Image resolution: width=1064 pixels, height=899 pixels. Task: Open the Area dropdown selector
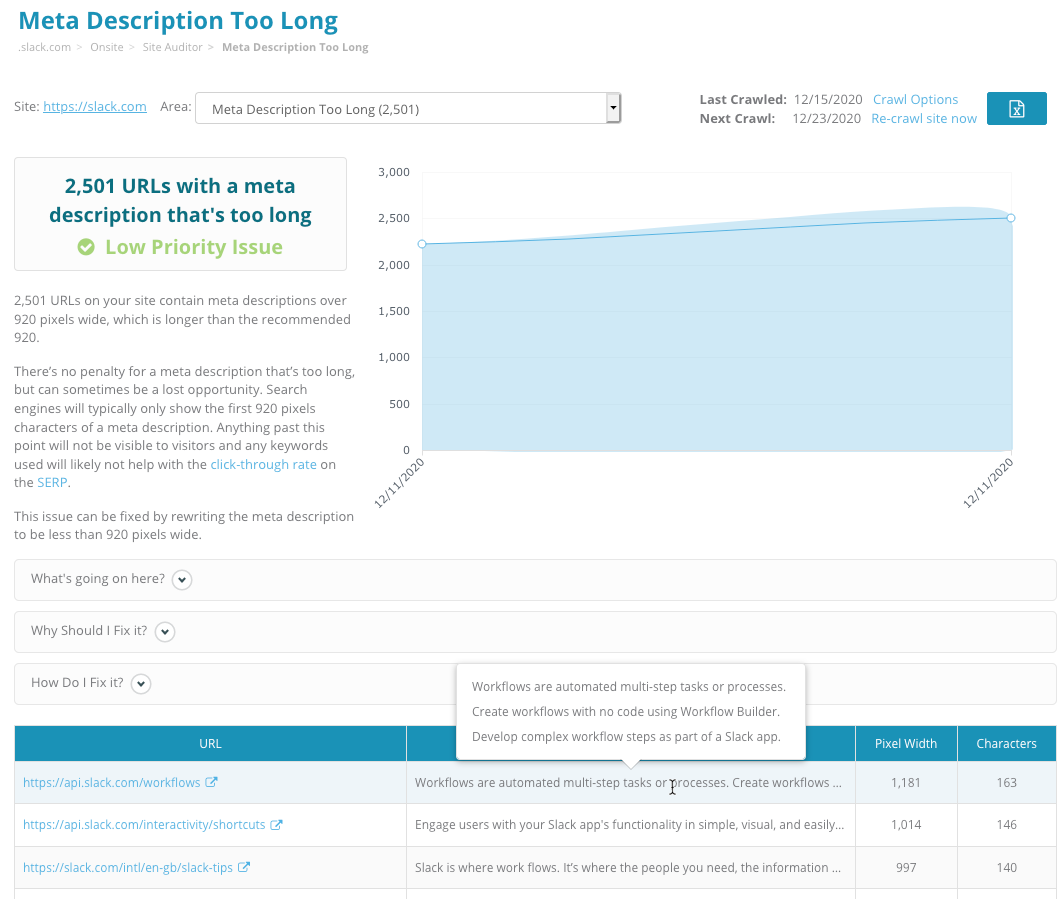click(x=408, y=109)
